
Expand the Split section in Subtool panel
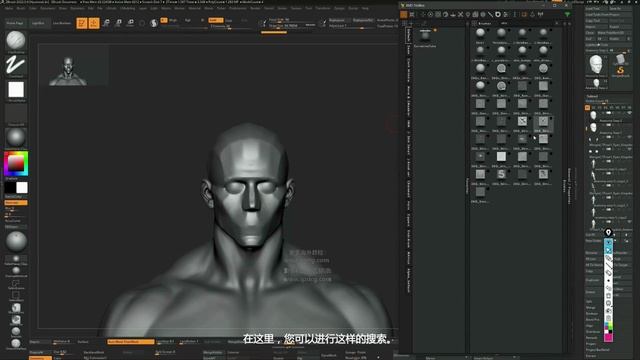(589, 301)
